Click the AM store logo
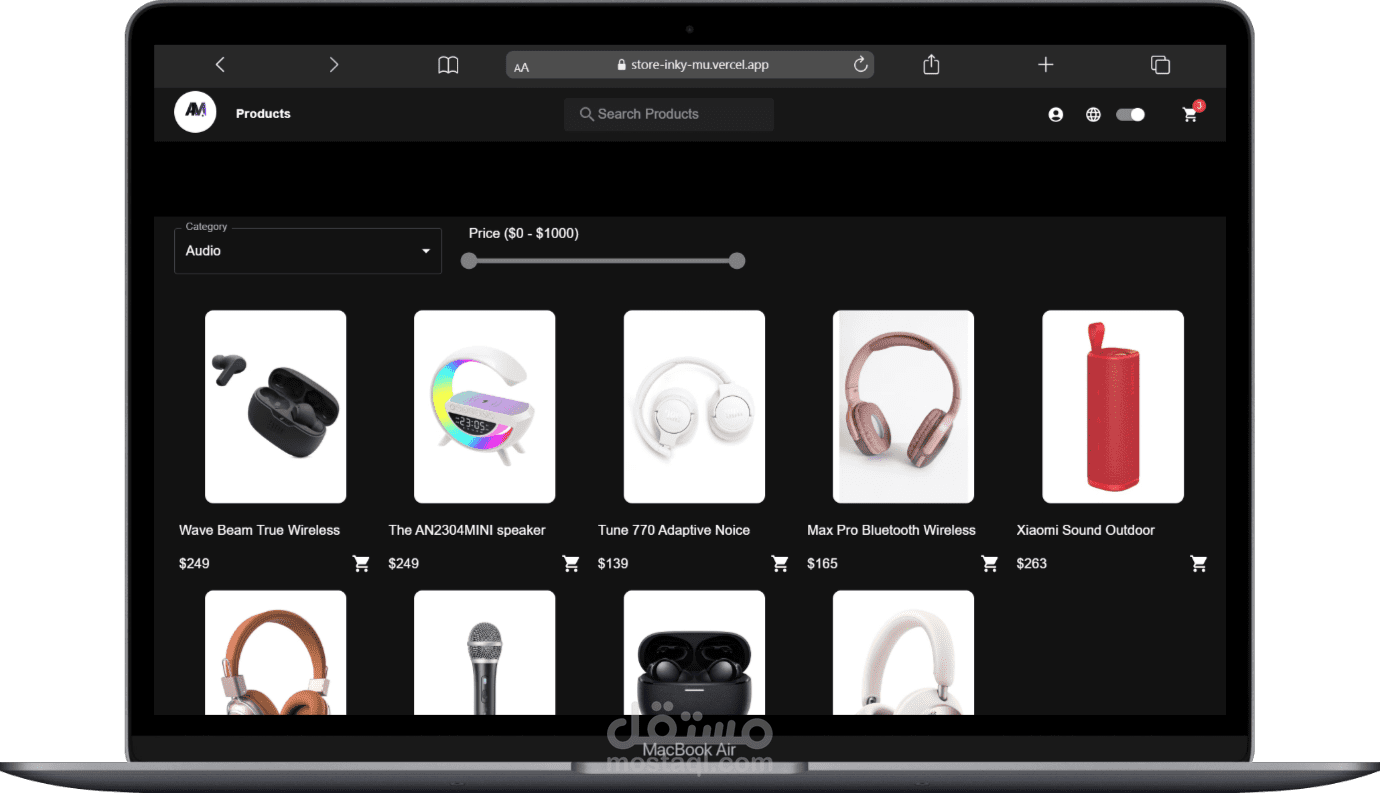 195,112
